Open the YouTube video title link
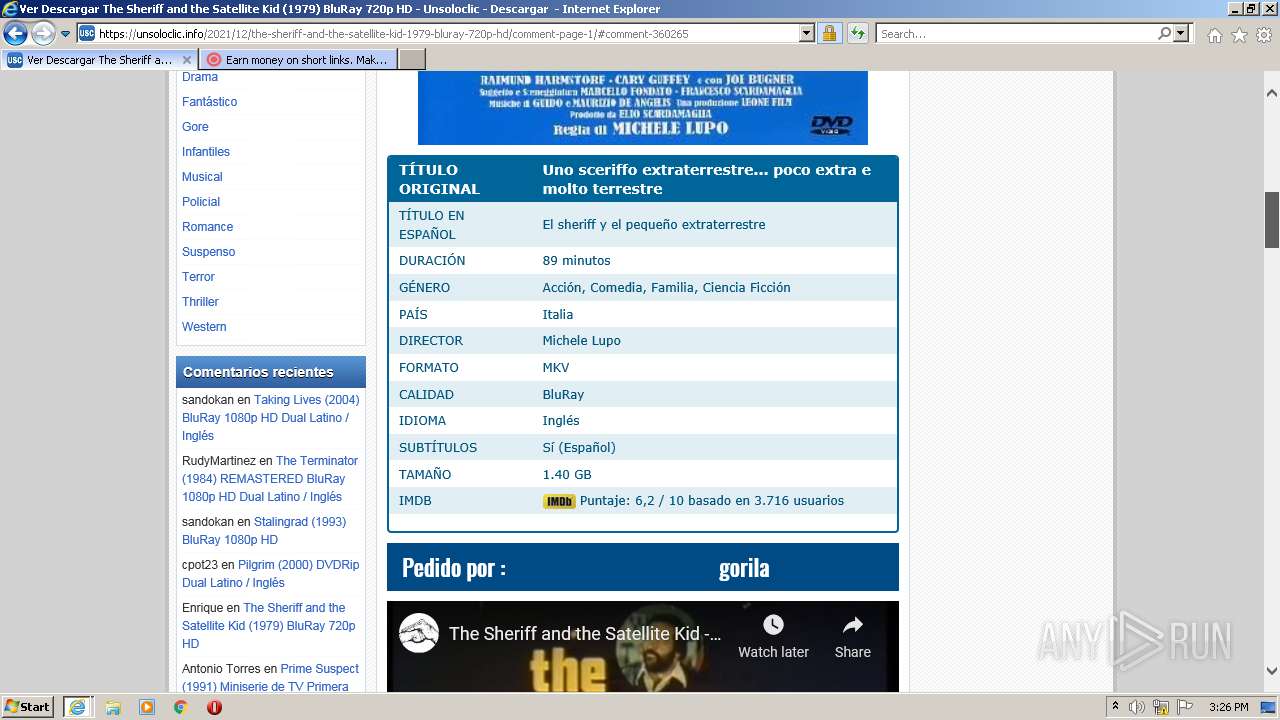 (x=585, y=634)
